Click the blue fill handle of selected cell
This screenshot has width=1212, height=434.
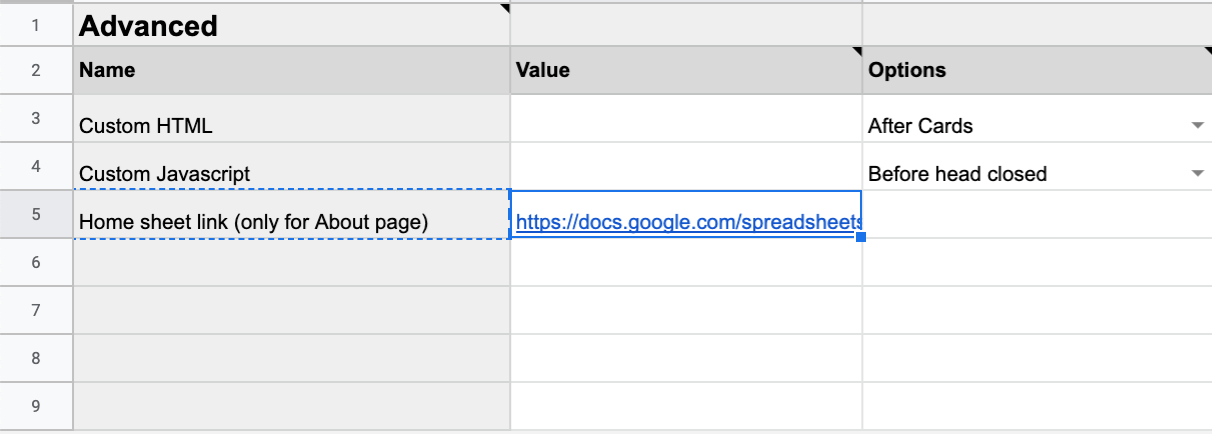click(861, 237)
